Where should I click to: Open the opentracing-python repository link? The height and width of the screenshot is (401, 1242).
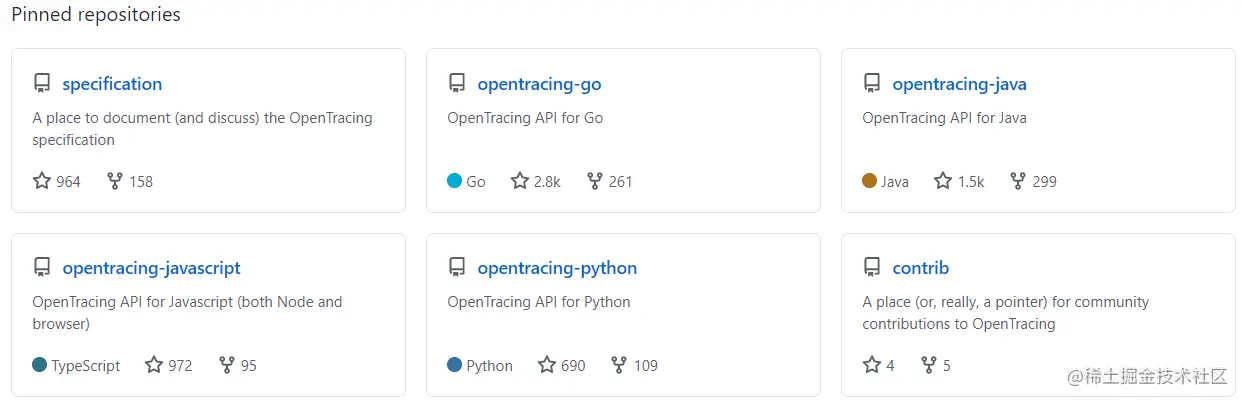click(x=557, y=268)
